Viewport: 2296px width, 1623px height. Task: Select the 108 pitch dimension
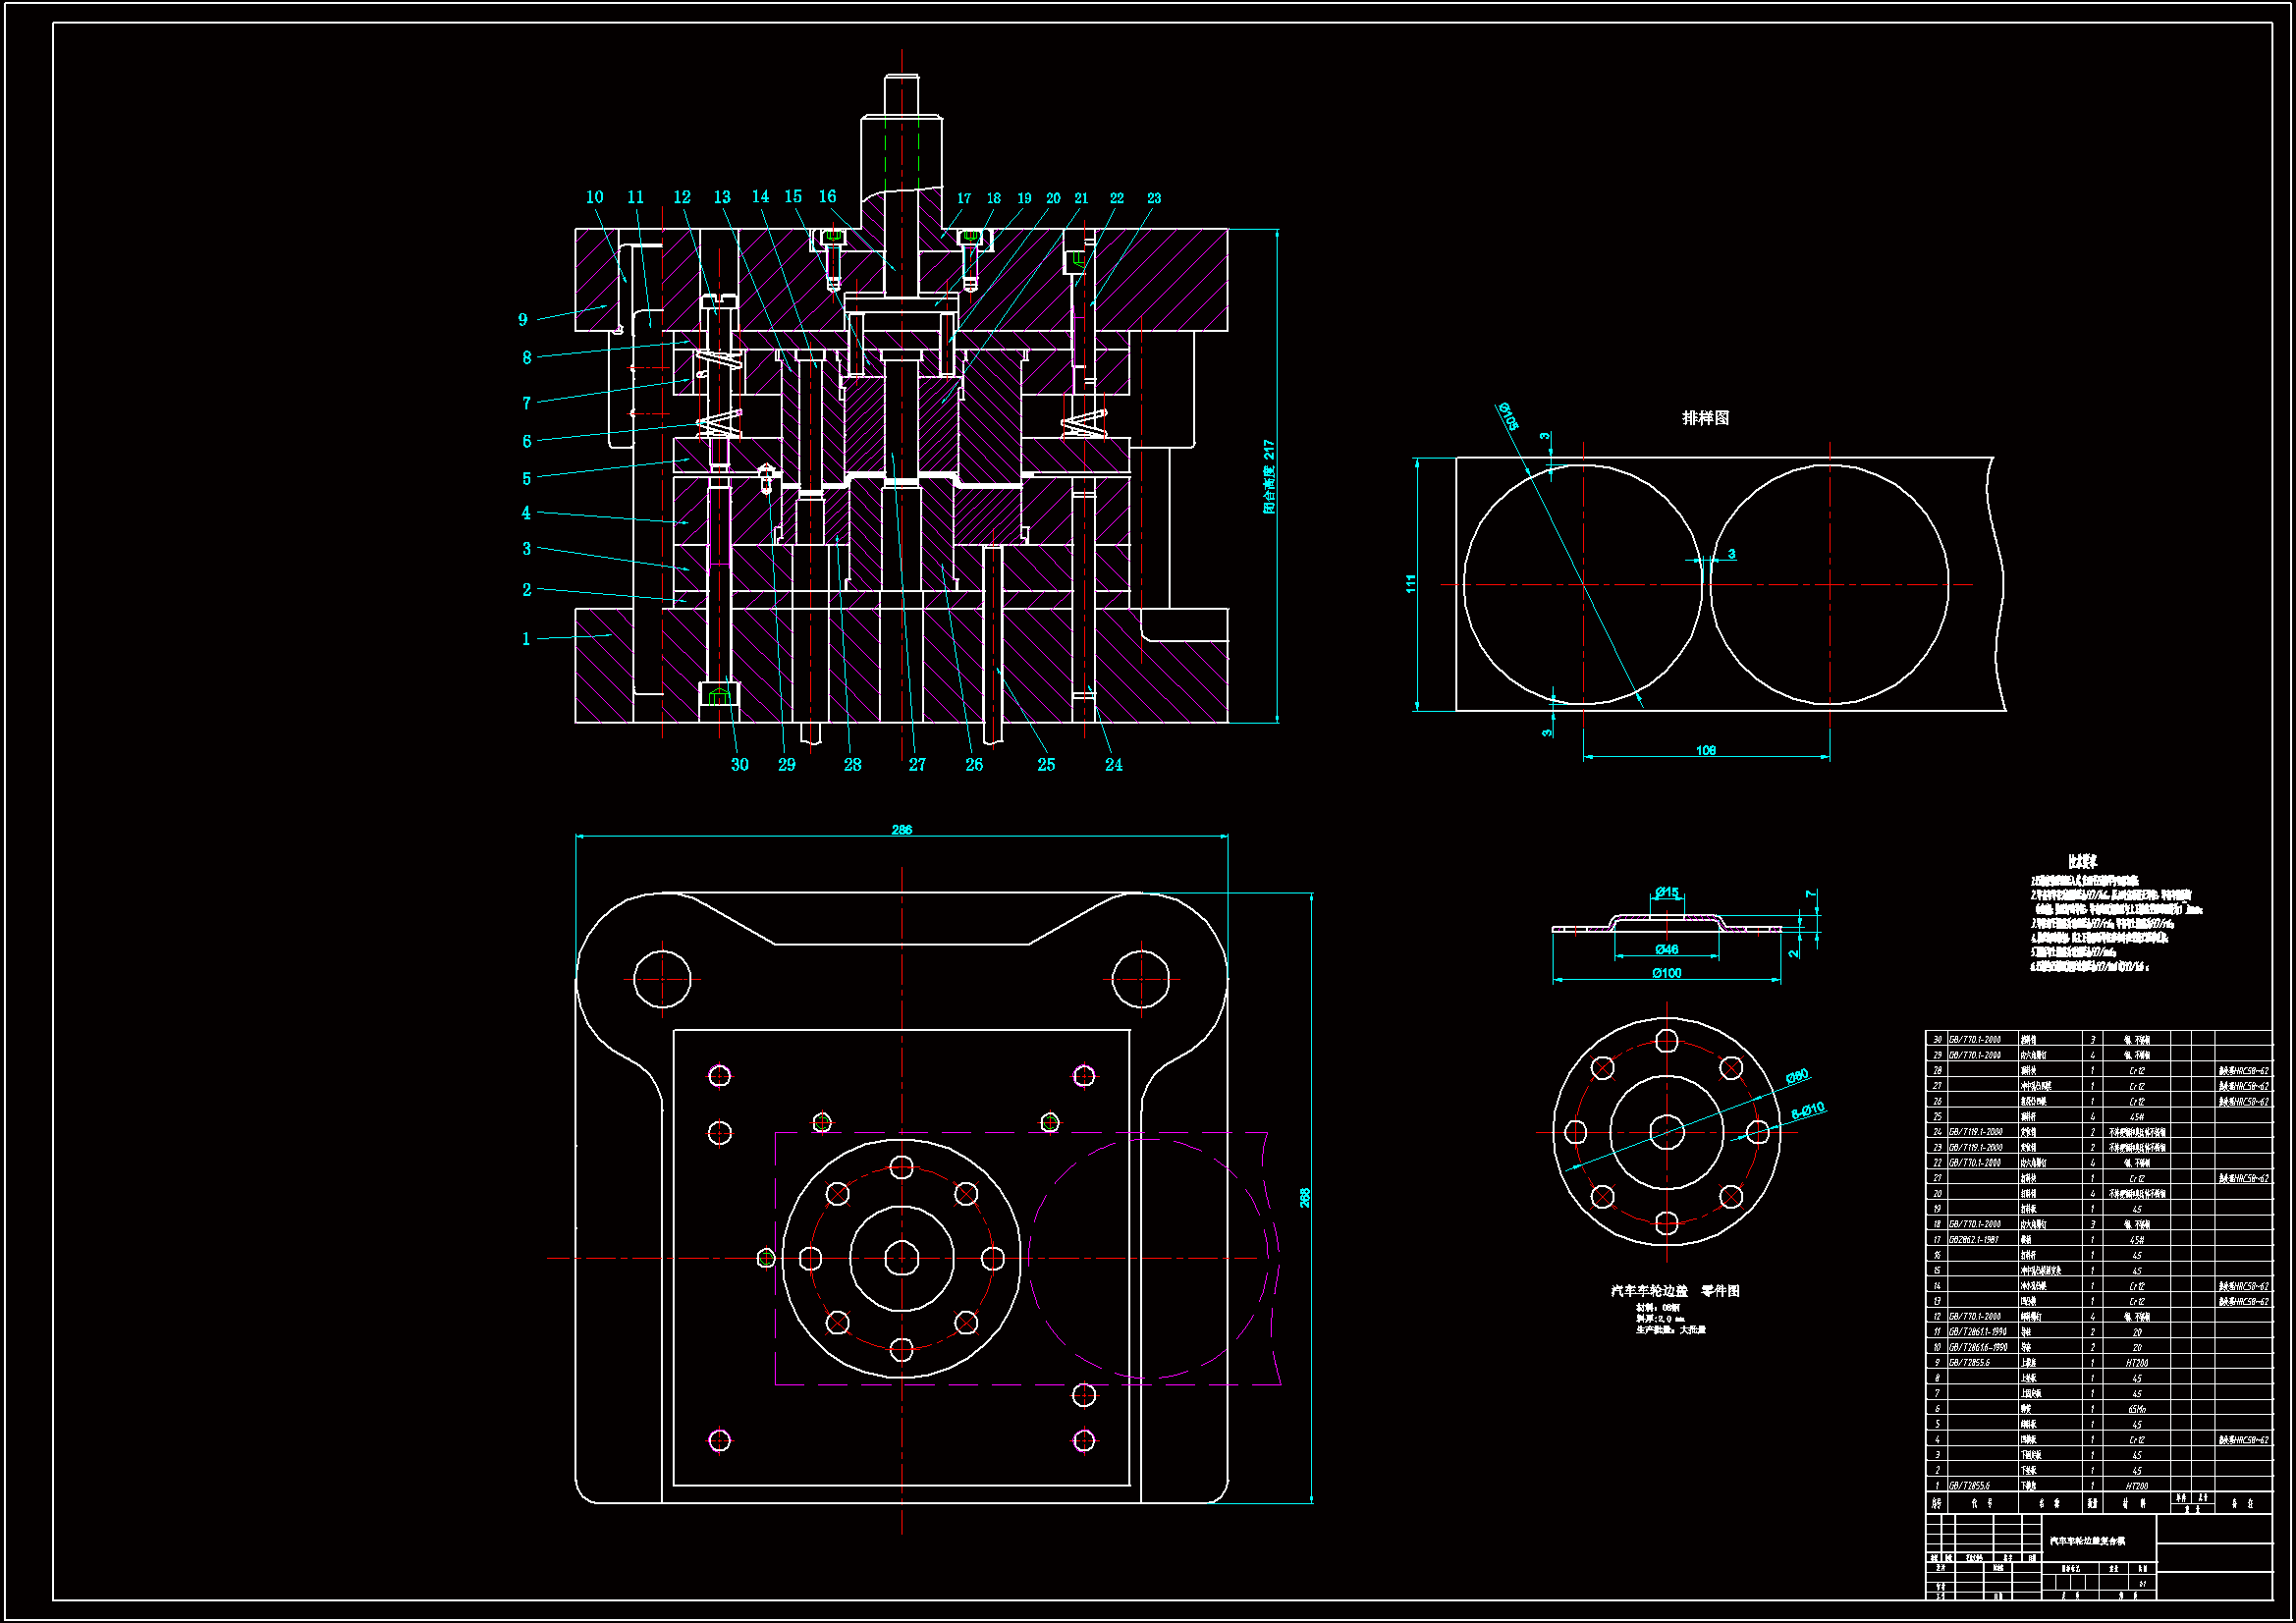[1706, 750]
